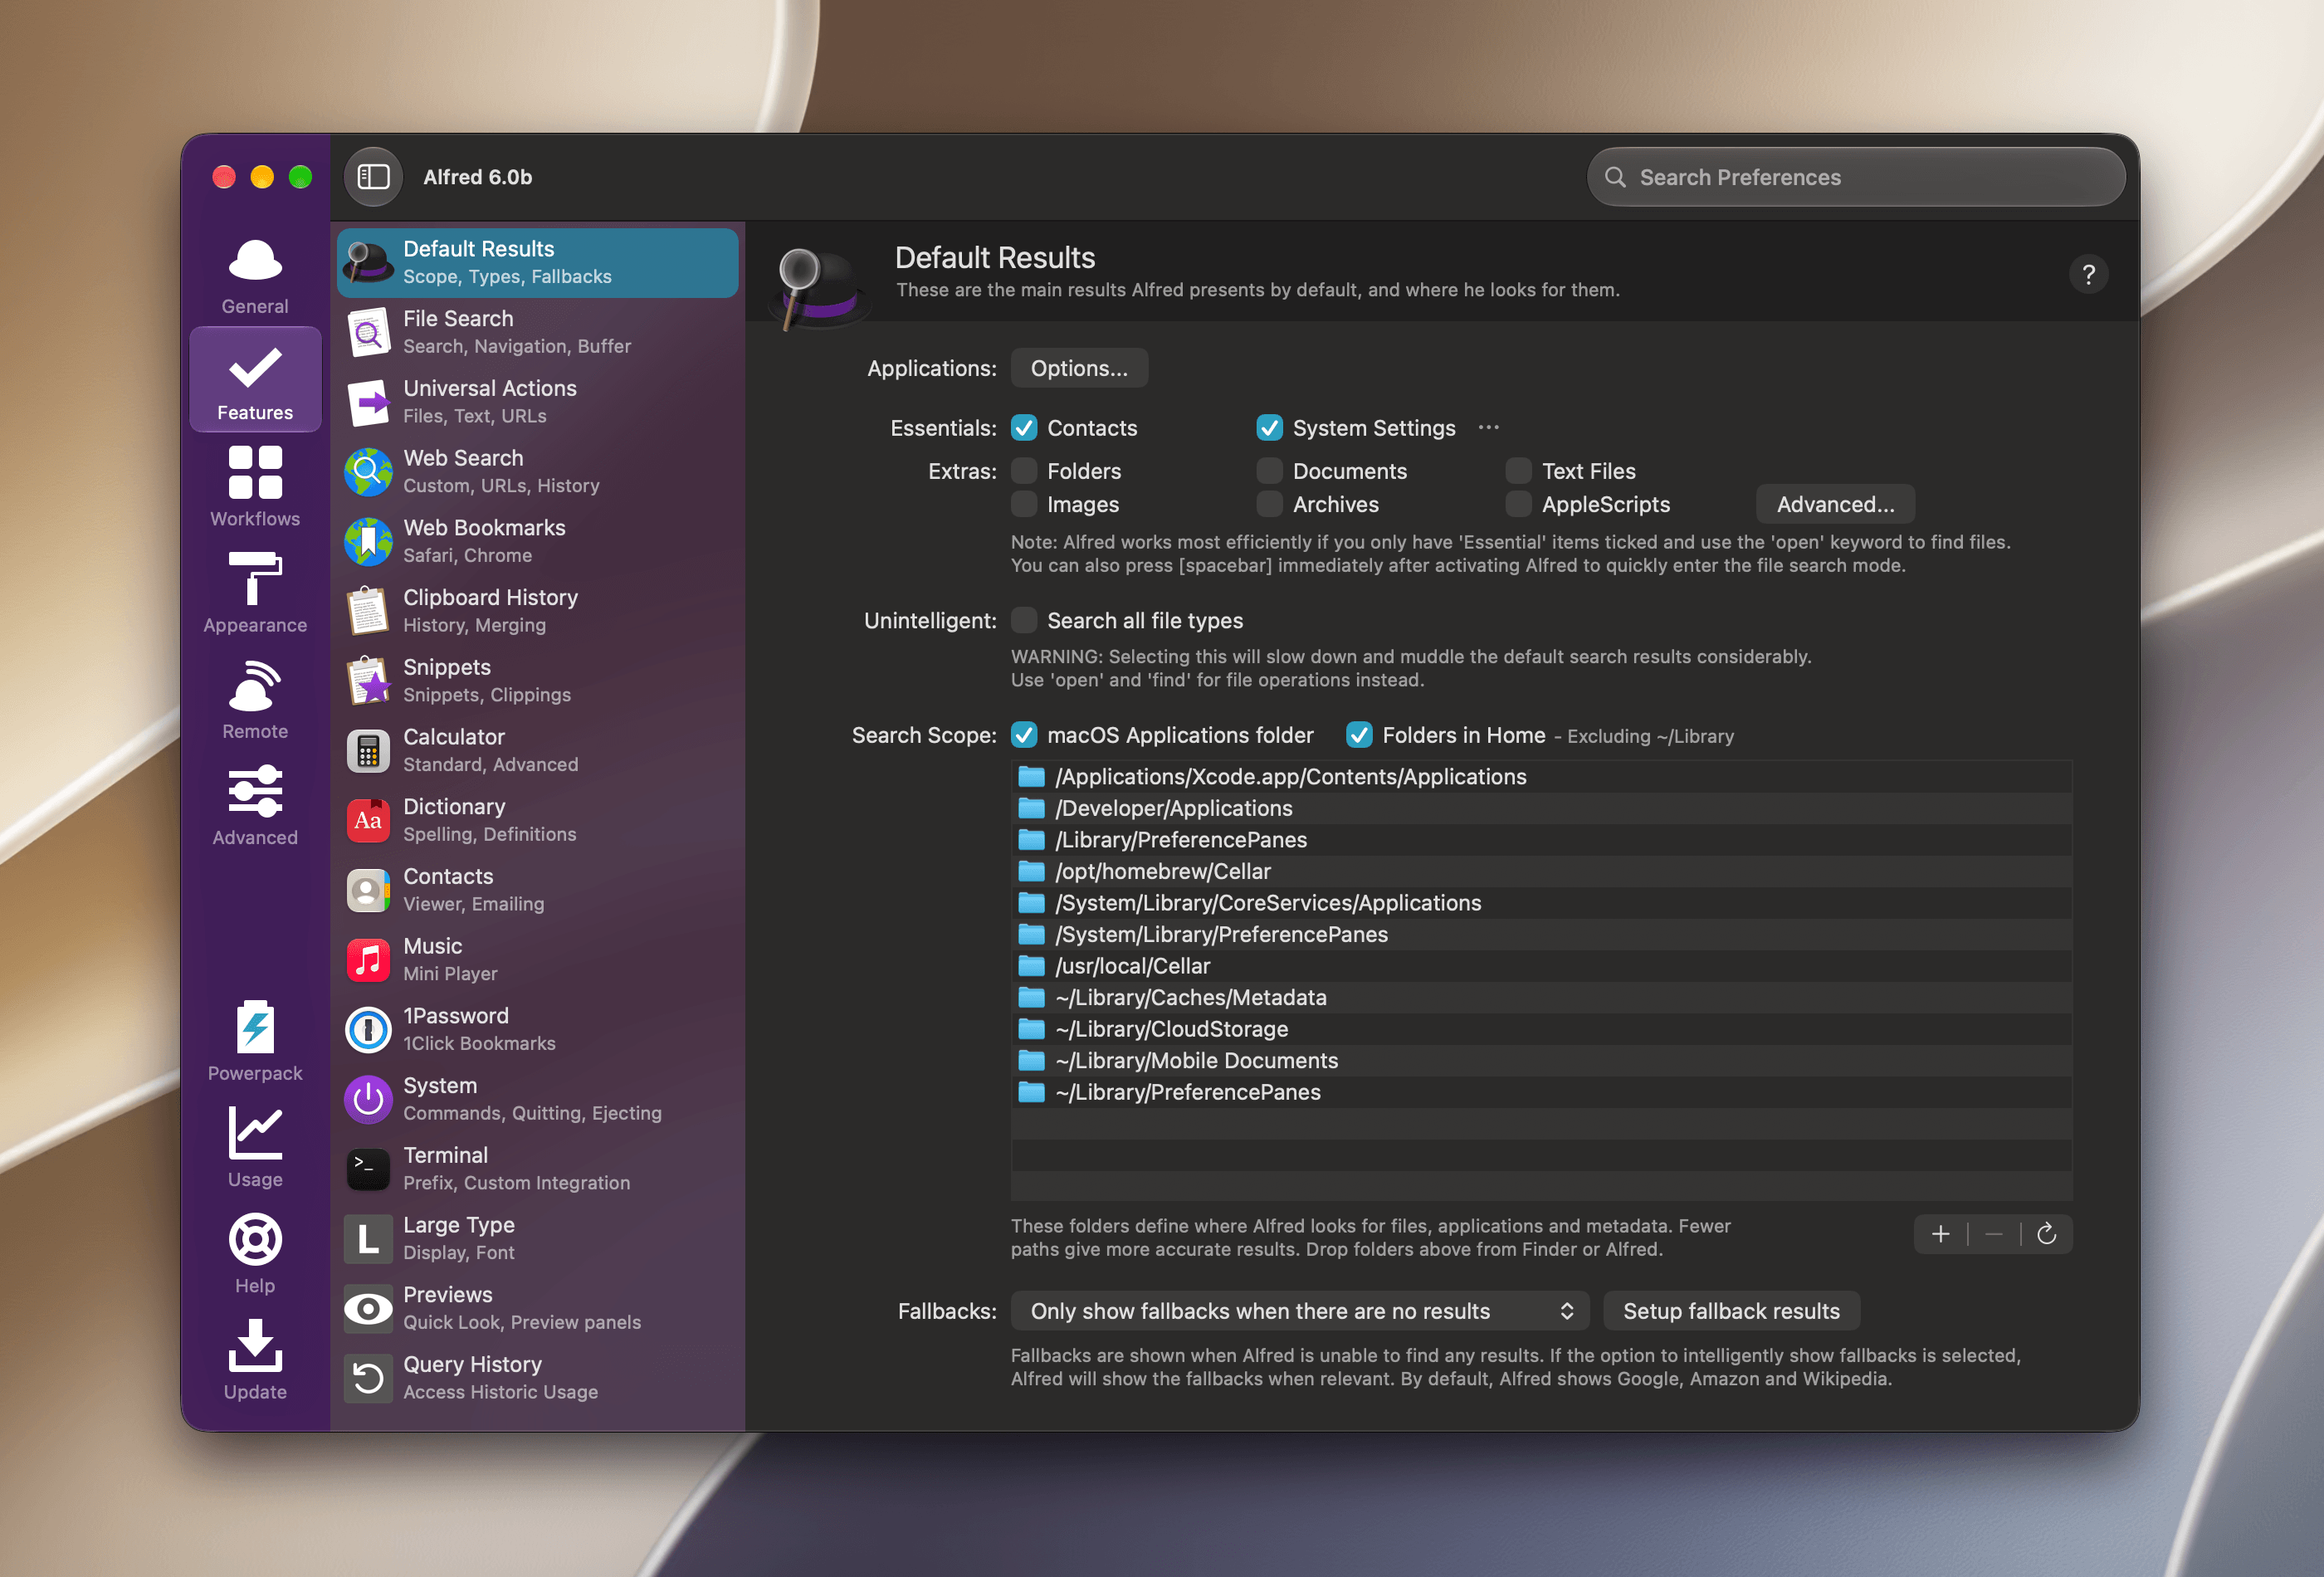Select File Search in features list
Screen dimensions: 2324x1577
point(538,332)
